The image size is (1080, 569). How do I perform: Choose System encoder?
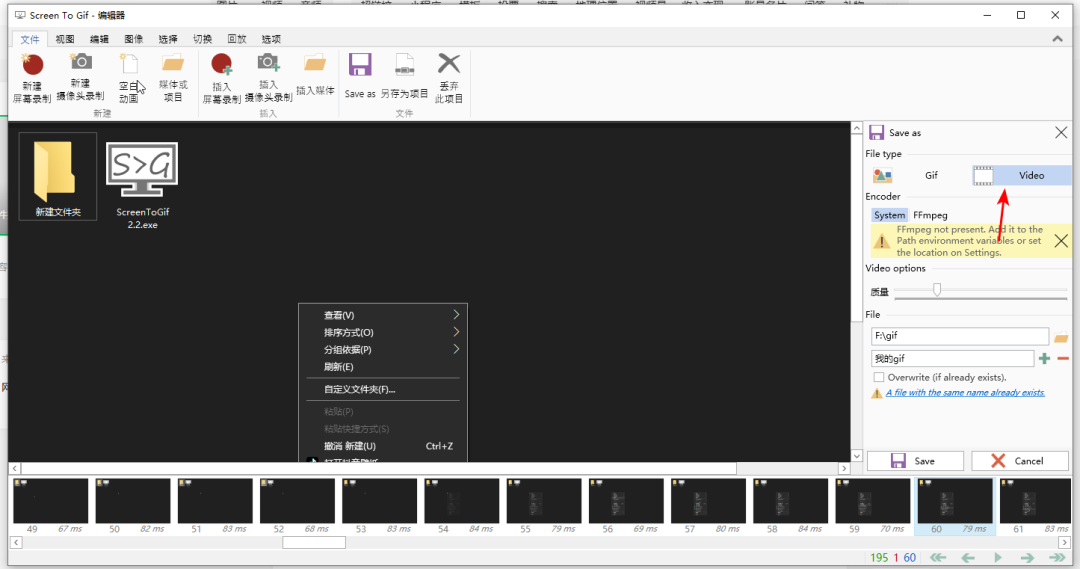pyautogui.click(x=889, y=215)
